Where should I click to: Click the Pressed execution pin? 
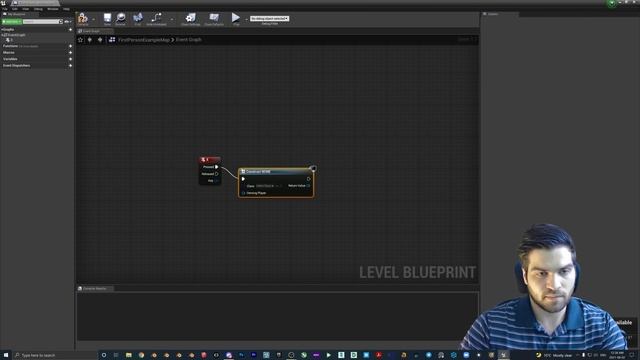click(x=216, y=167)
